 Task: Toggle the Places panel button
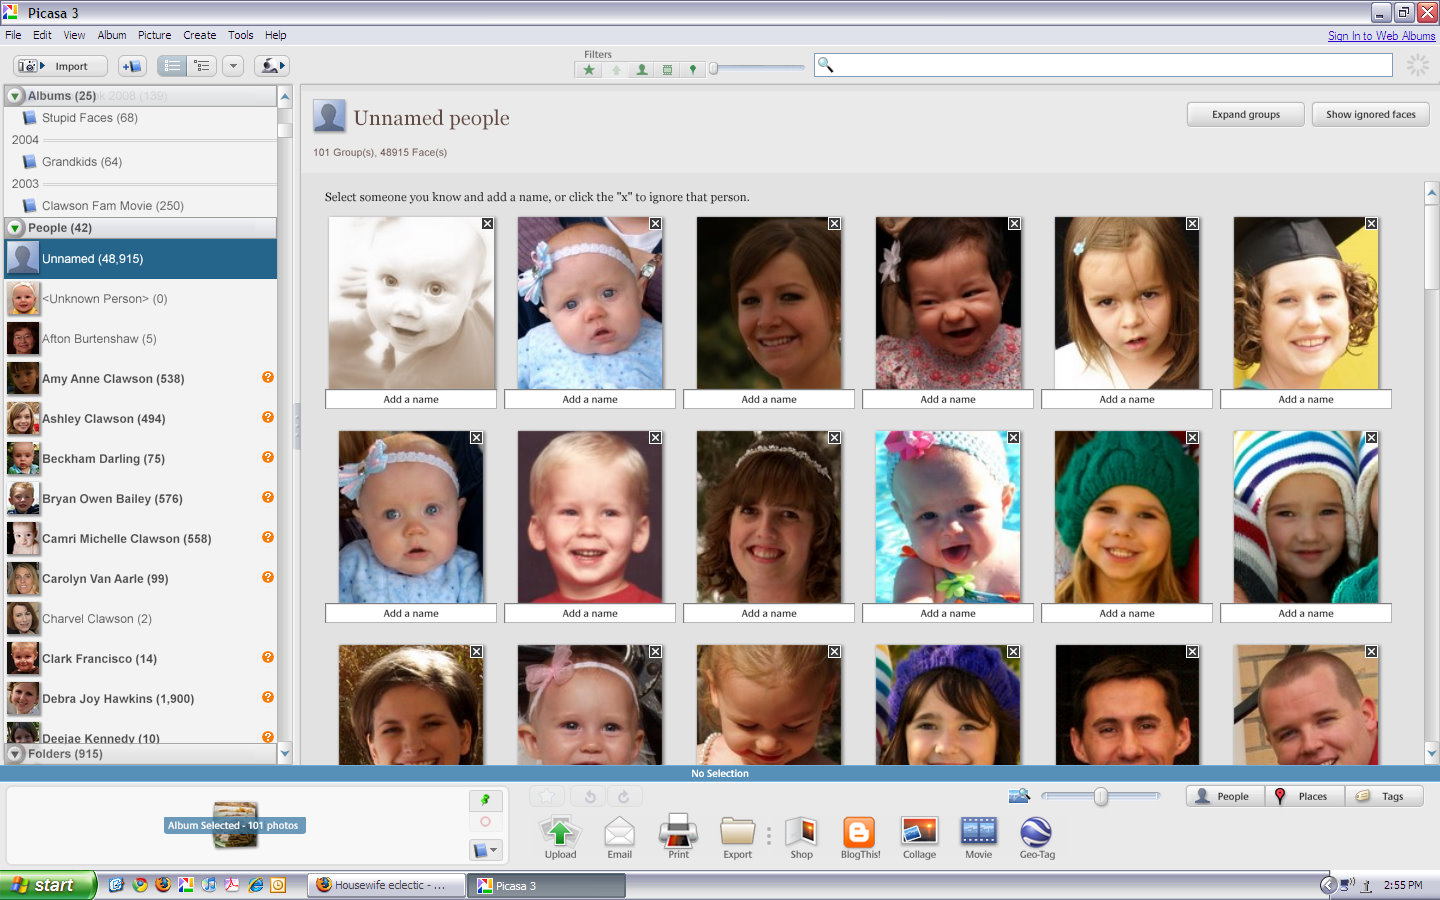click(x=1305, y=796)
